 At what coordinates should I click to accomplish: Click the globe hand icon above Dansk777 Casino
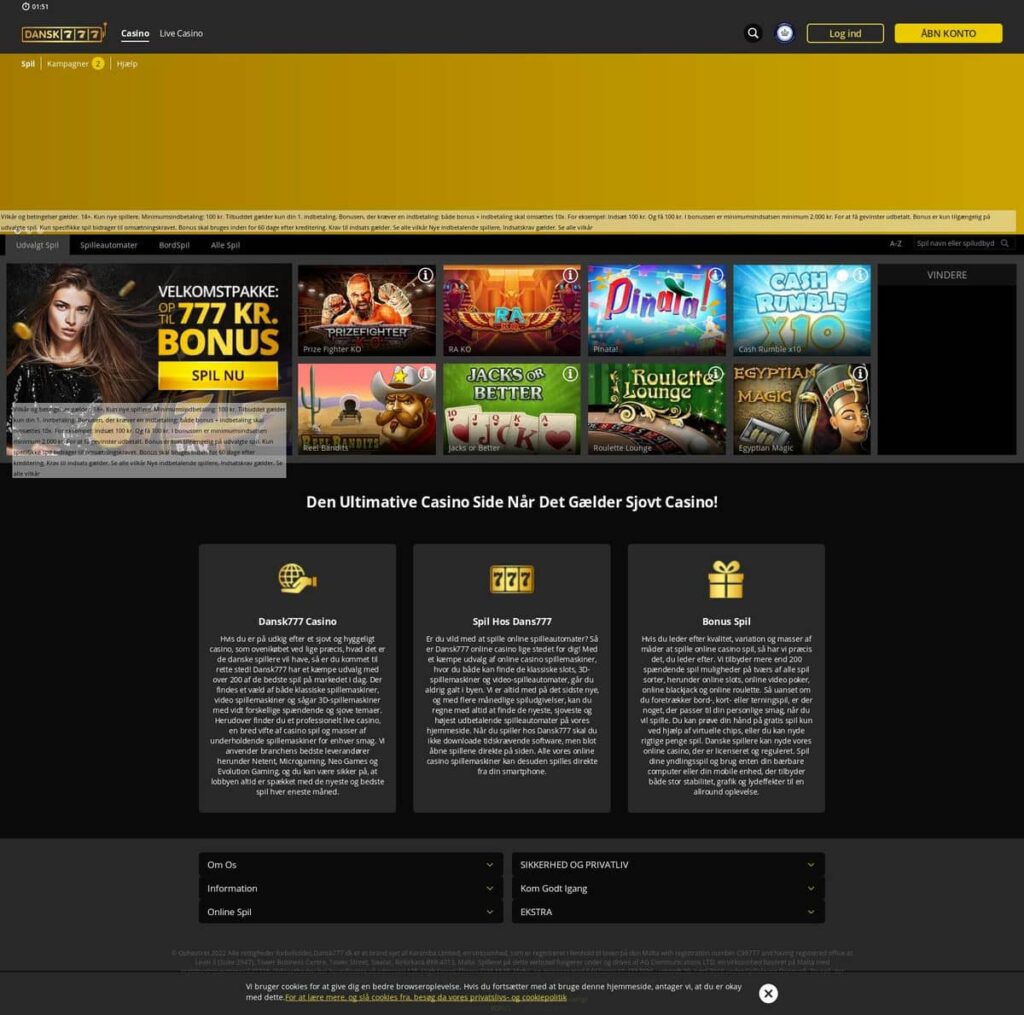(297, 579)
